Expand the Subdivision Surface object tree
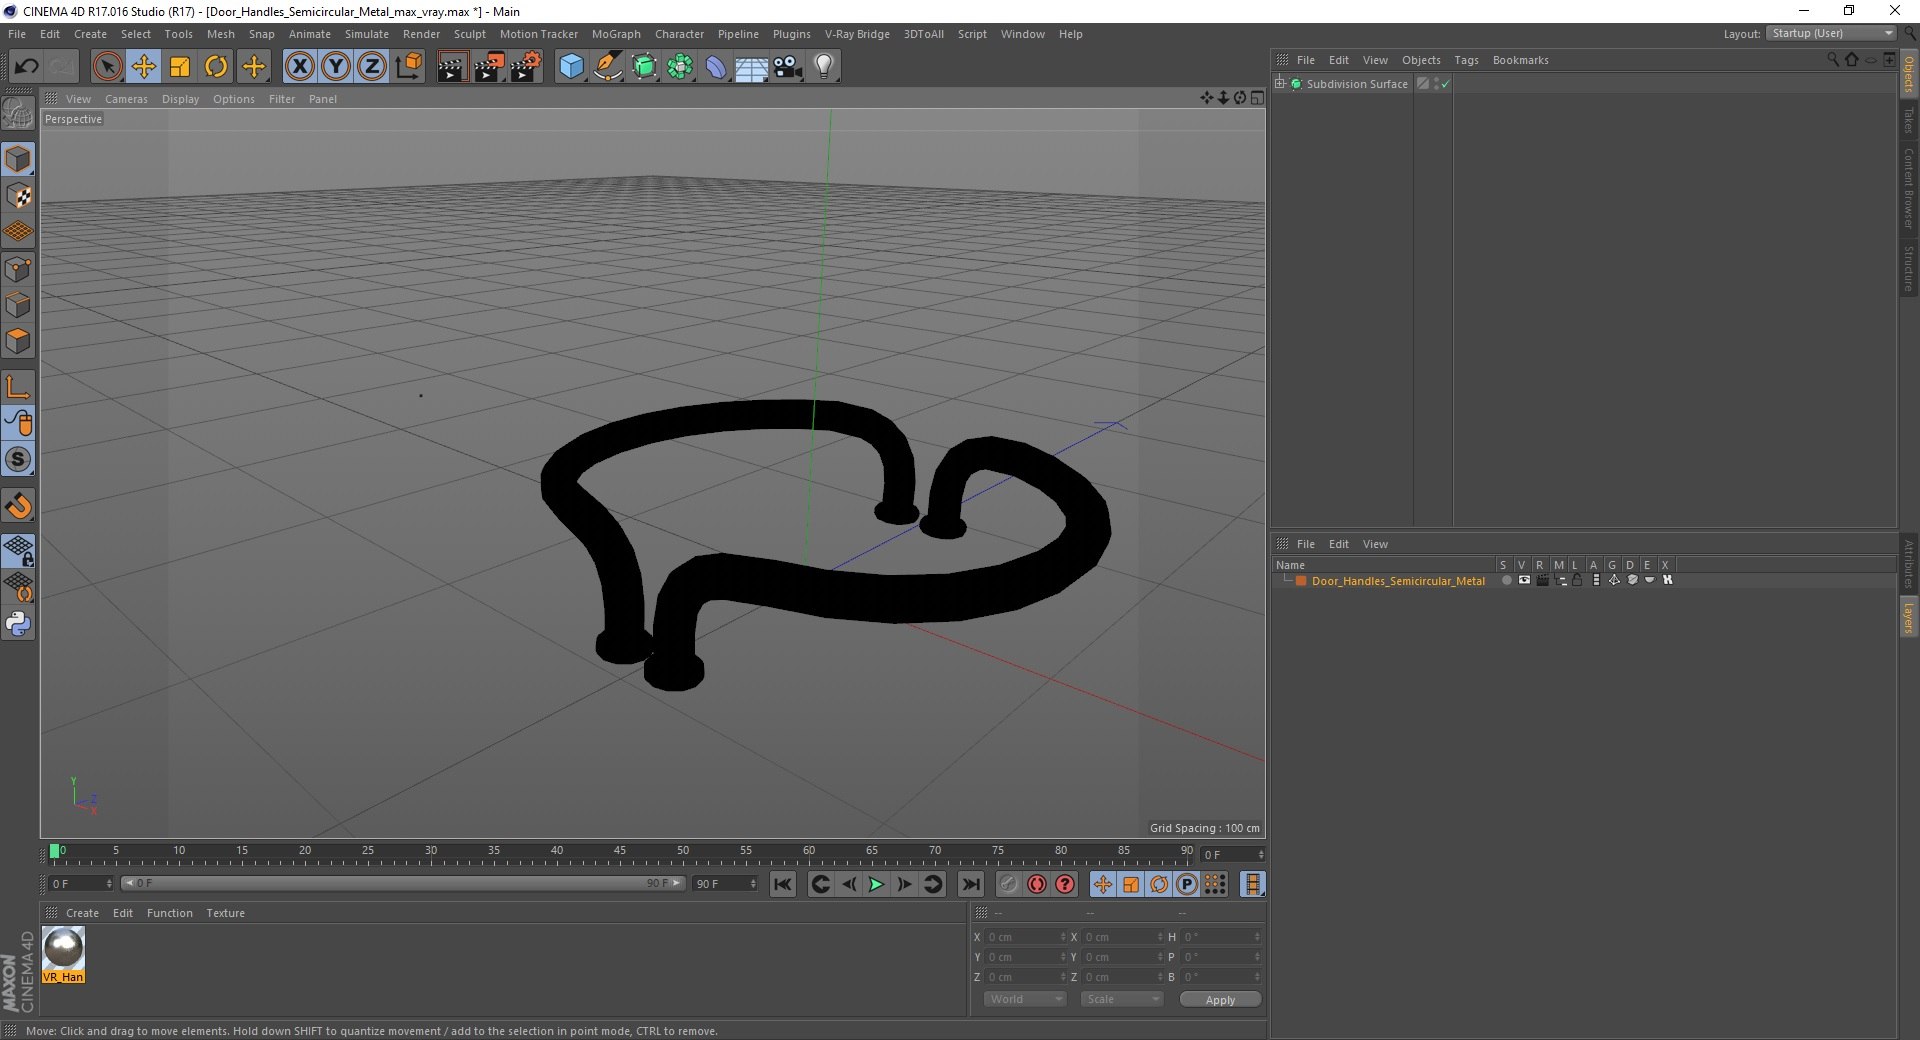The width and height of the screenshot is (1920, 1040). pos(1280,83)
